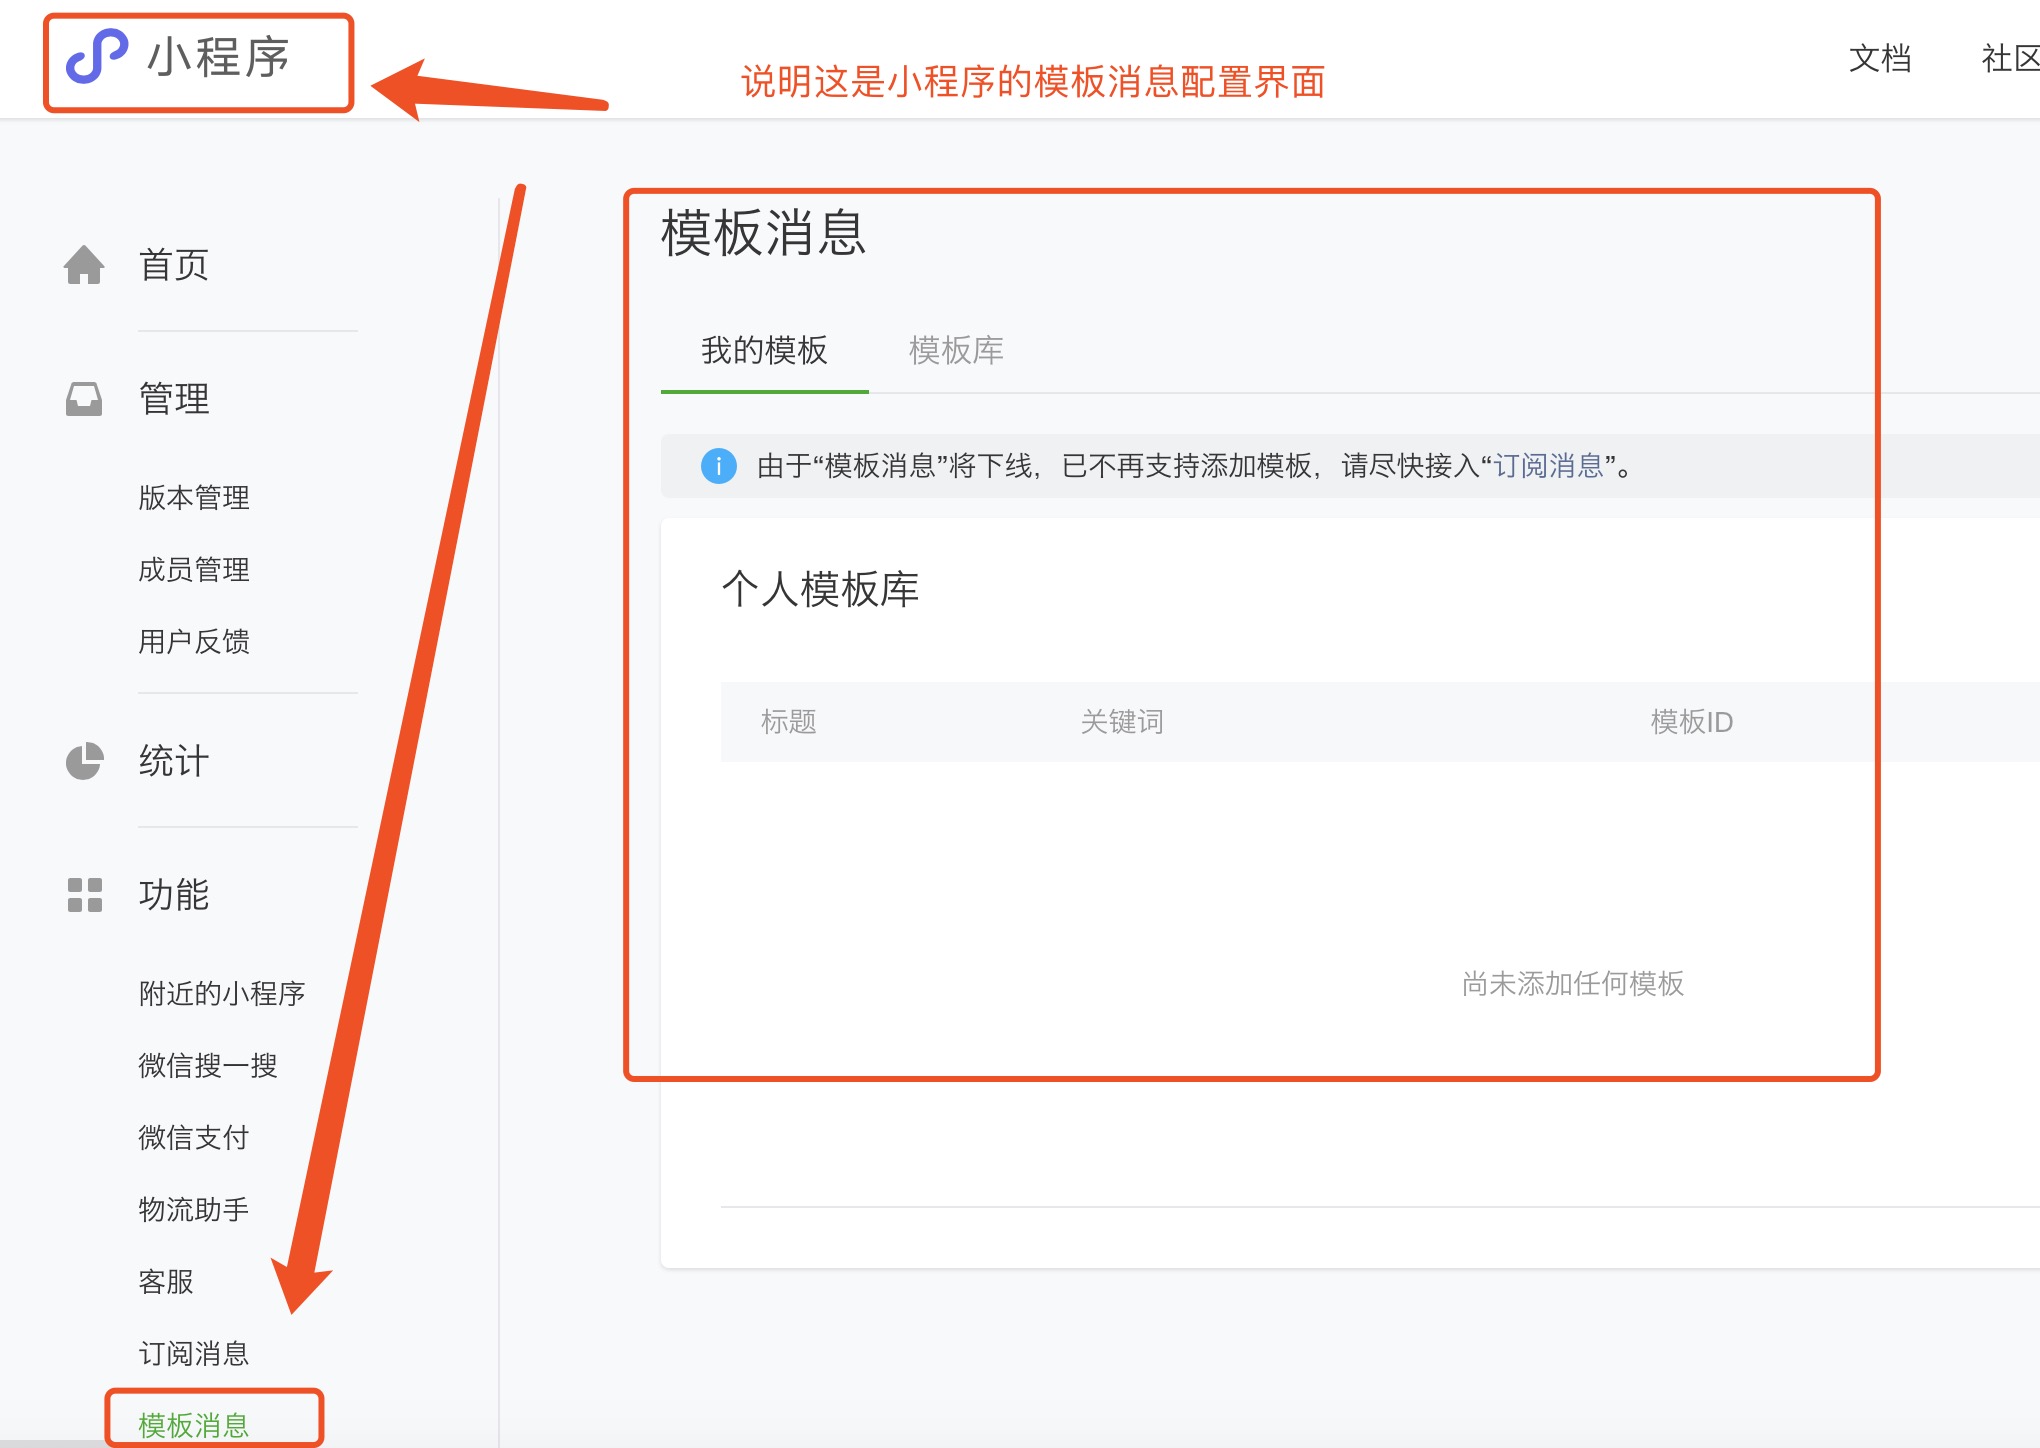
Task: Go to 版本管理 in sidebar
Action: tap(194, 497)
